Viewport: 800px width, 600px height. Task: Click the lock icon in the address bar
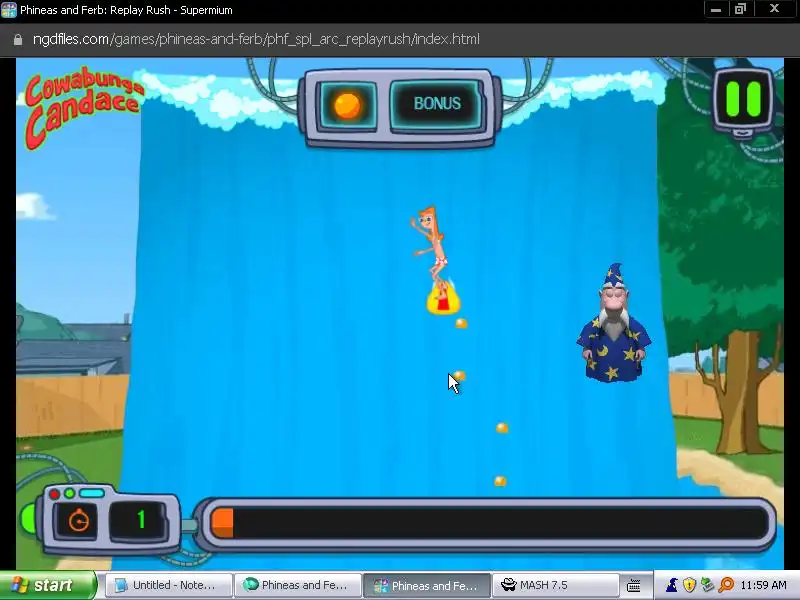click(x=18, y=40)
